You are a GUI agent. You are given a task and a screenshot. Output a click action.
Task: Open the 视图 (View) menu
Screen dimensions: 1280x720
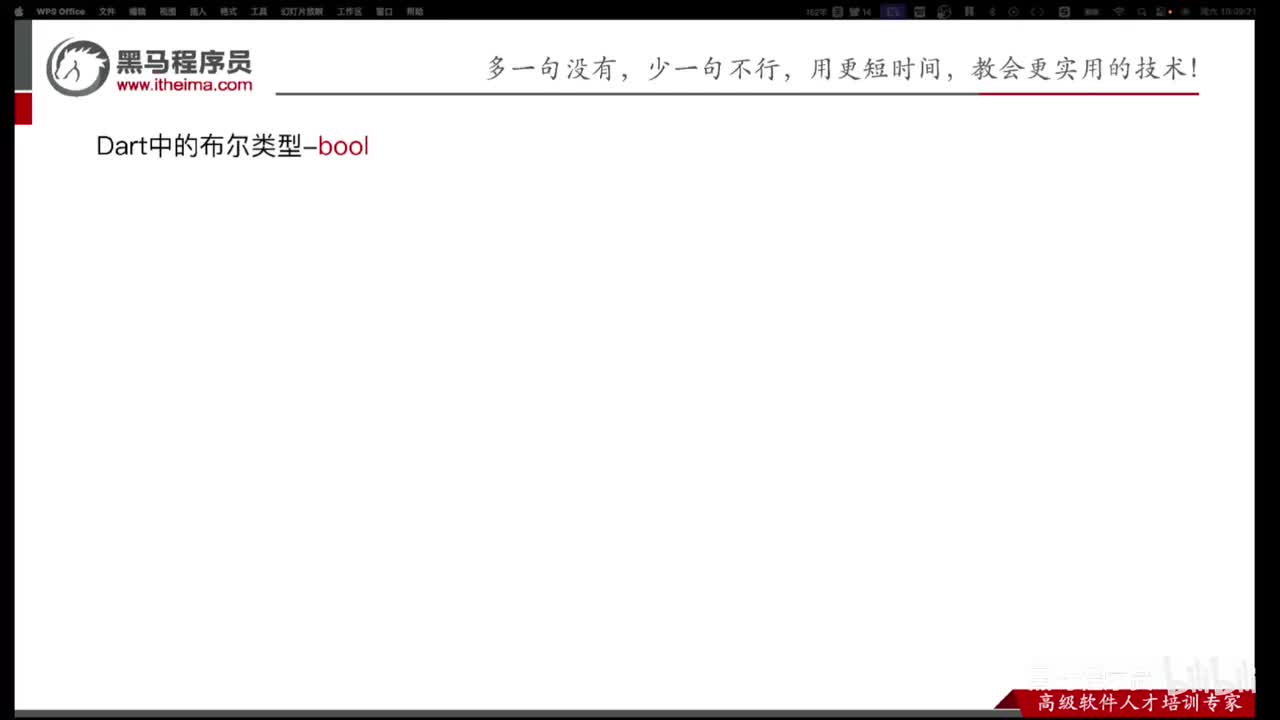167,11
